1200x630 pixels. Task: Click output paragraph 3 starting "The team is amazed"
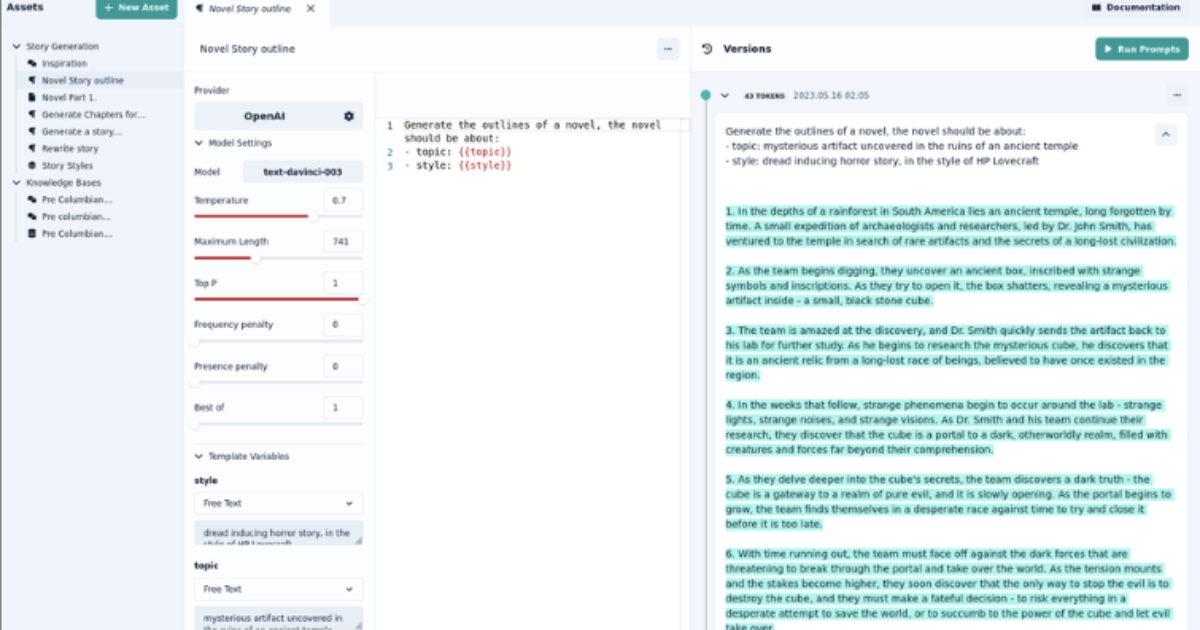[x=946, y=353]
